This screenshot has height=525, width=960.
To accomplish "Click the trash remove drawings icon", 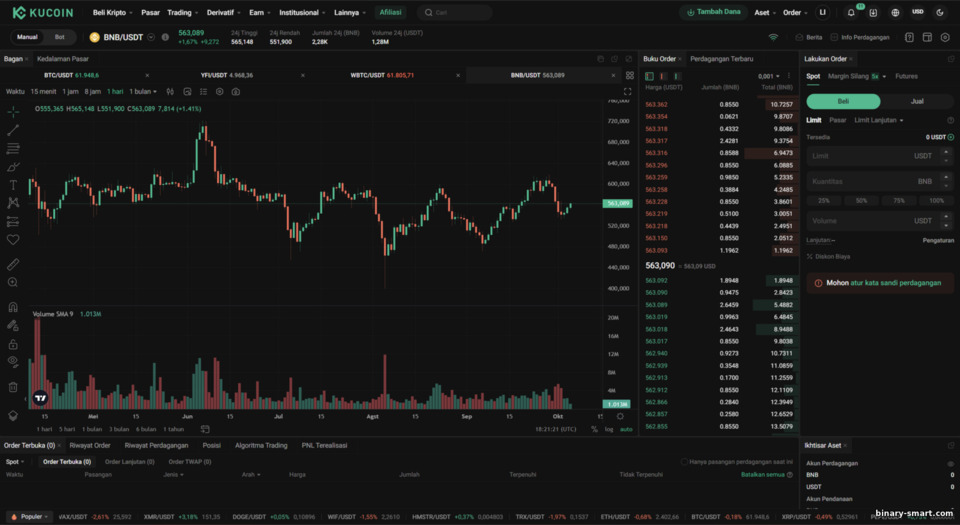I will click(x=13, y=387).
